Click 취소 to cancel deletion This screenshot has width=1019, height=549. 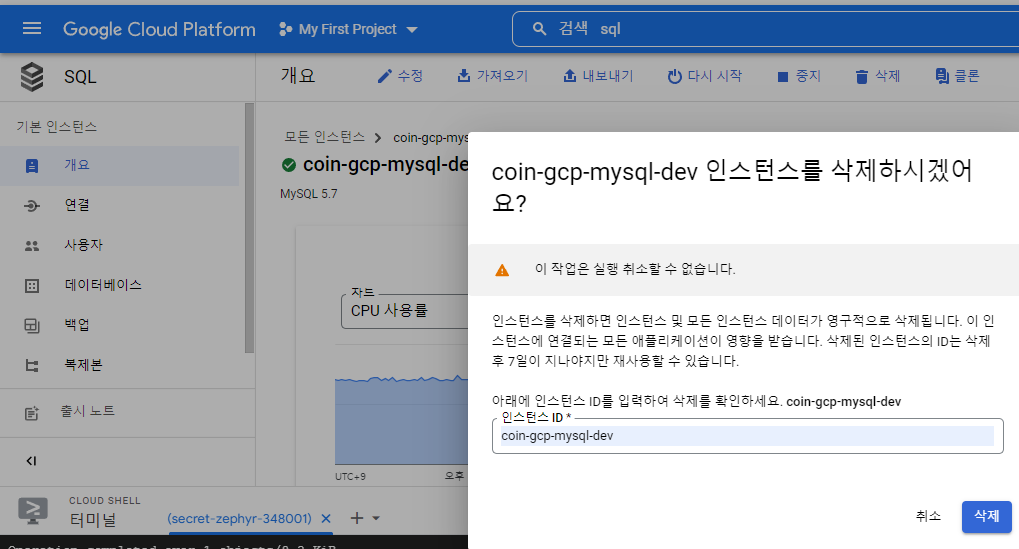coord(928,517)
